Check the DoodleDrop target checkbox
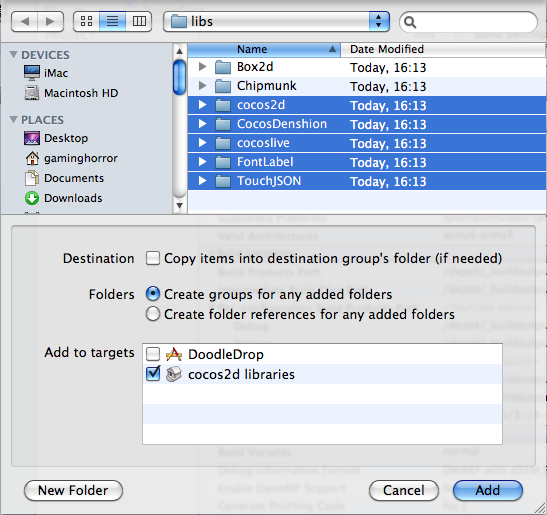 point(153,354)
